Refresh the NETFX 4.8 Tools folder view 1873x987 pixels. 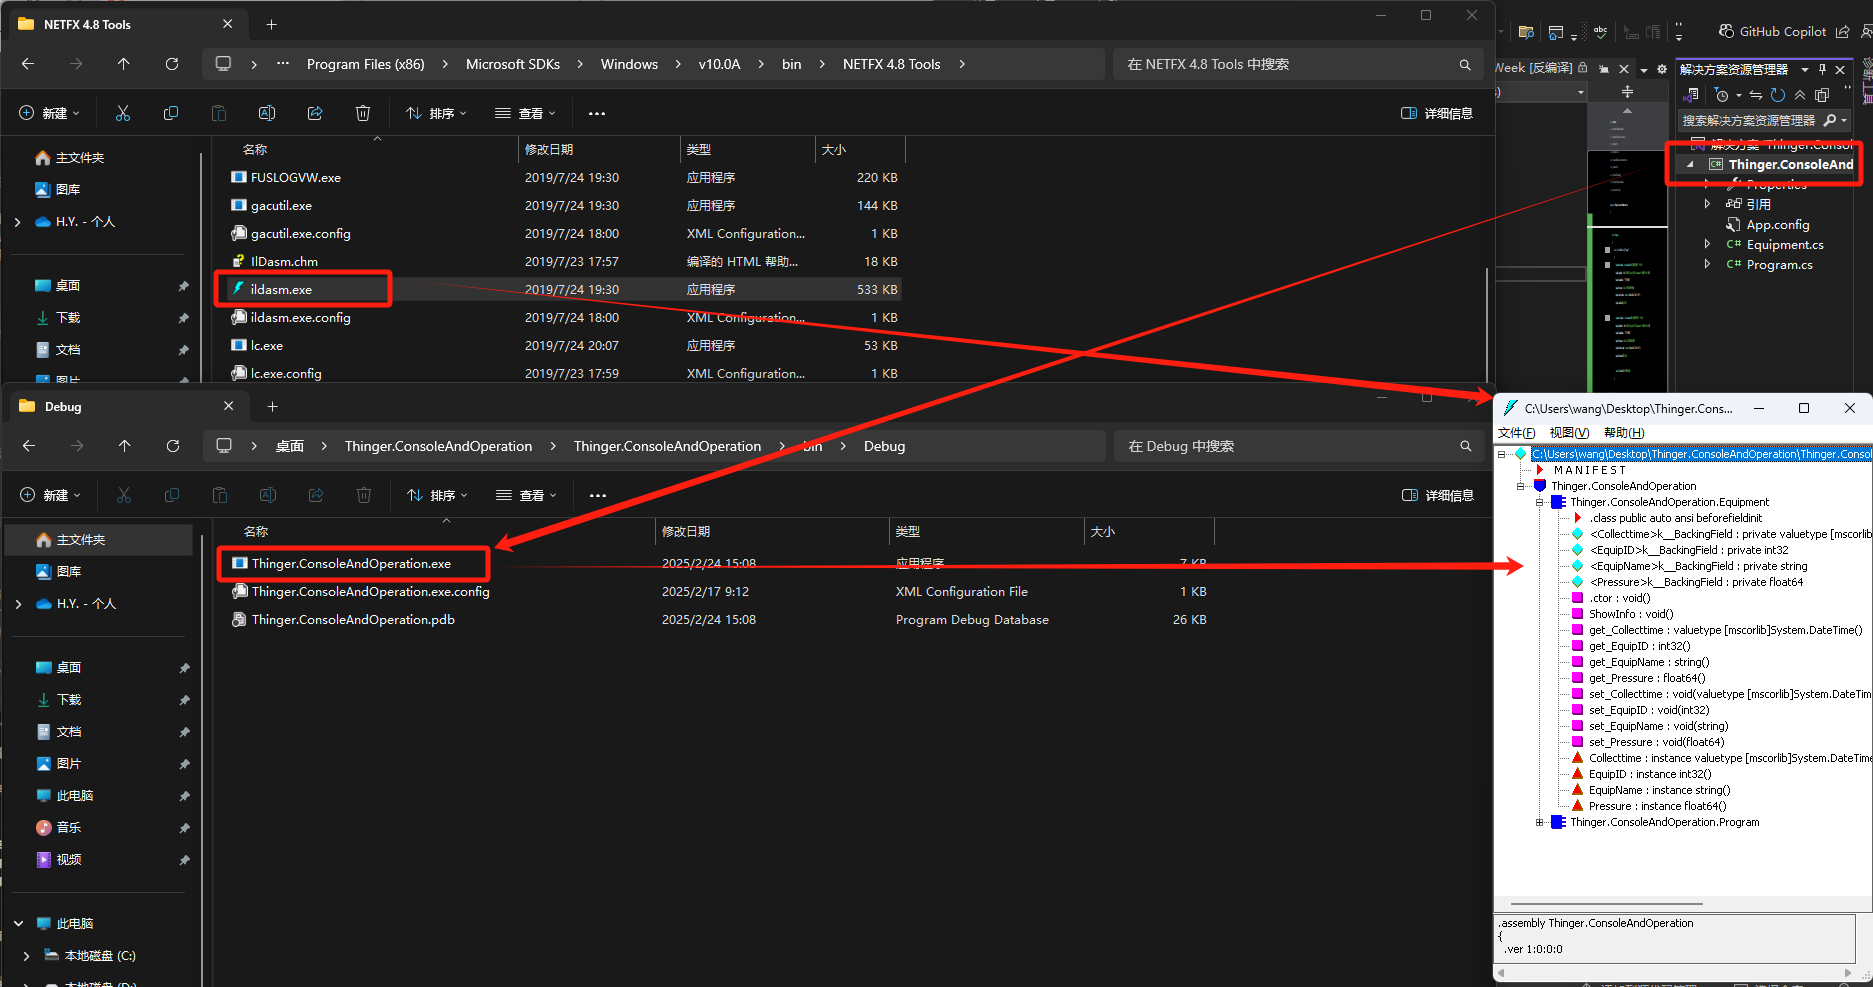click(x=172, y=64)
